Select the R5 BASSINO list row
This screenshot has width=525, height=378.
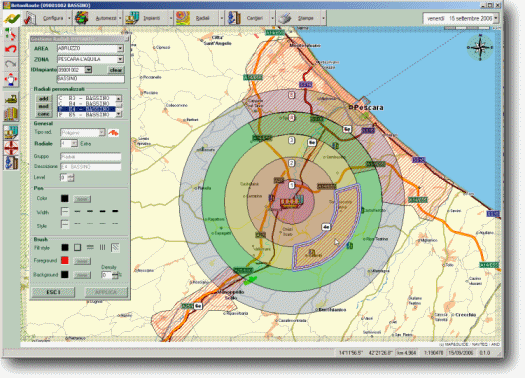click(86, 115)
